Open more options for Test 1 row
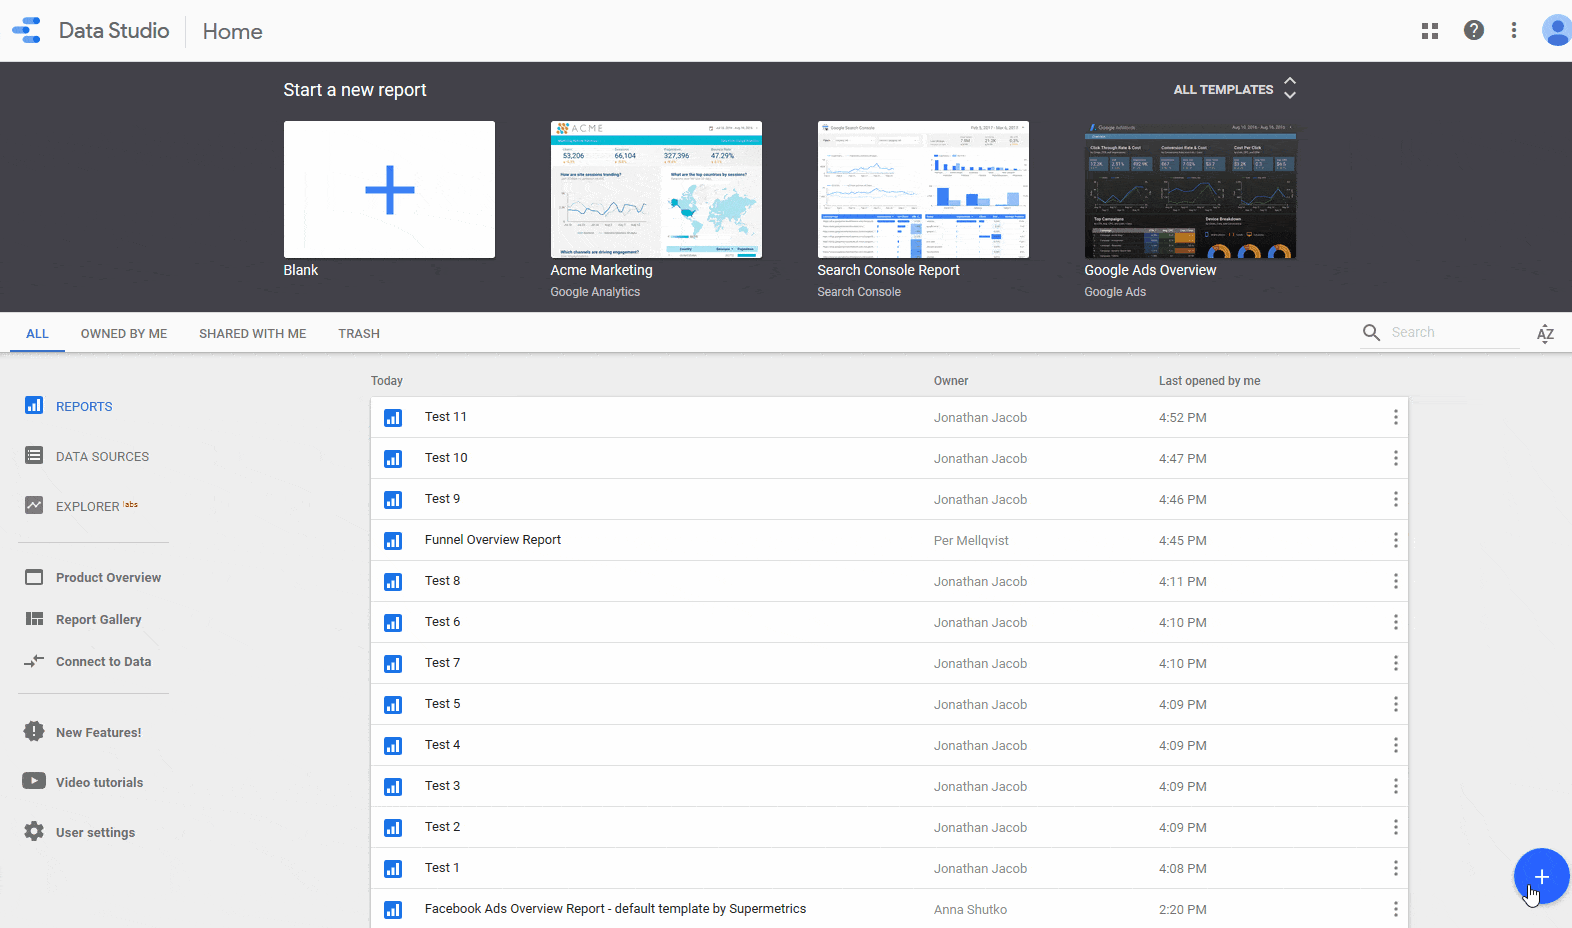This screenshot has width=1572, height=928. point(1395,868)
